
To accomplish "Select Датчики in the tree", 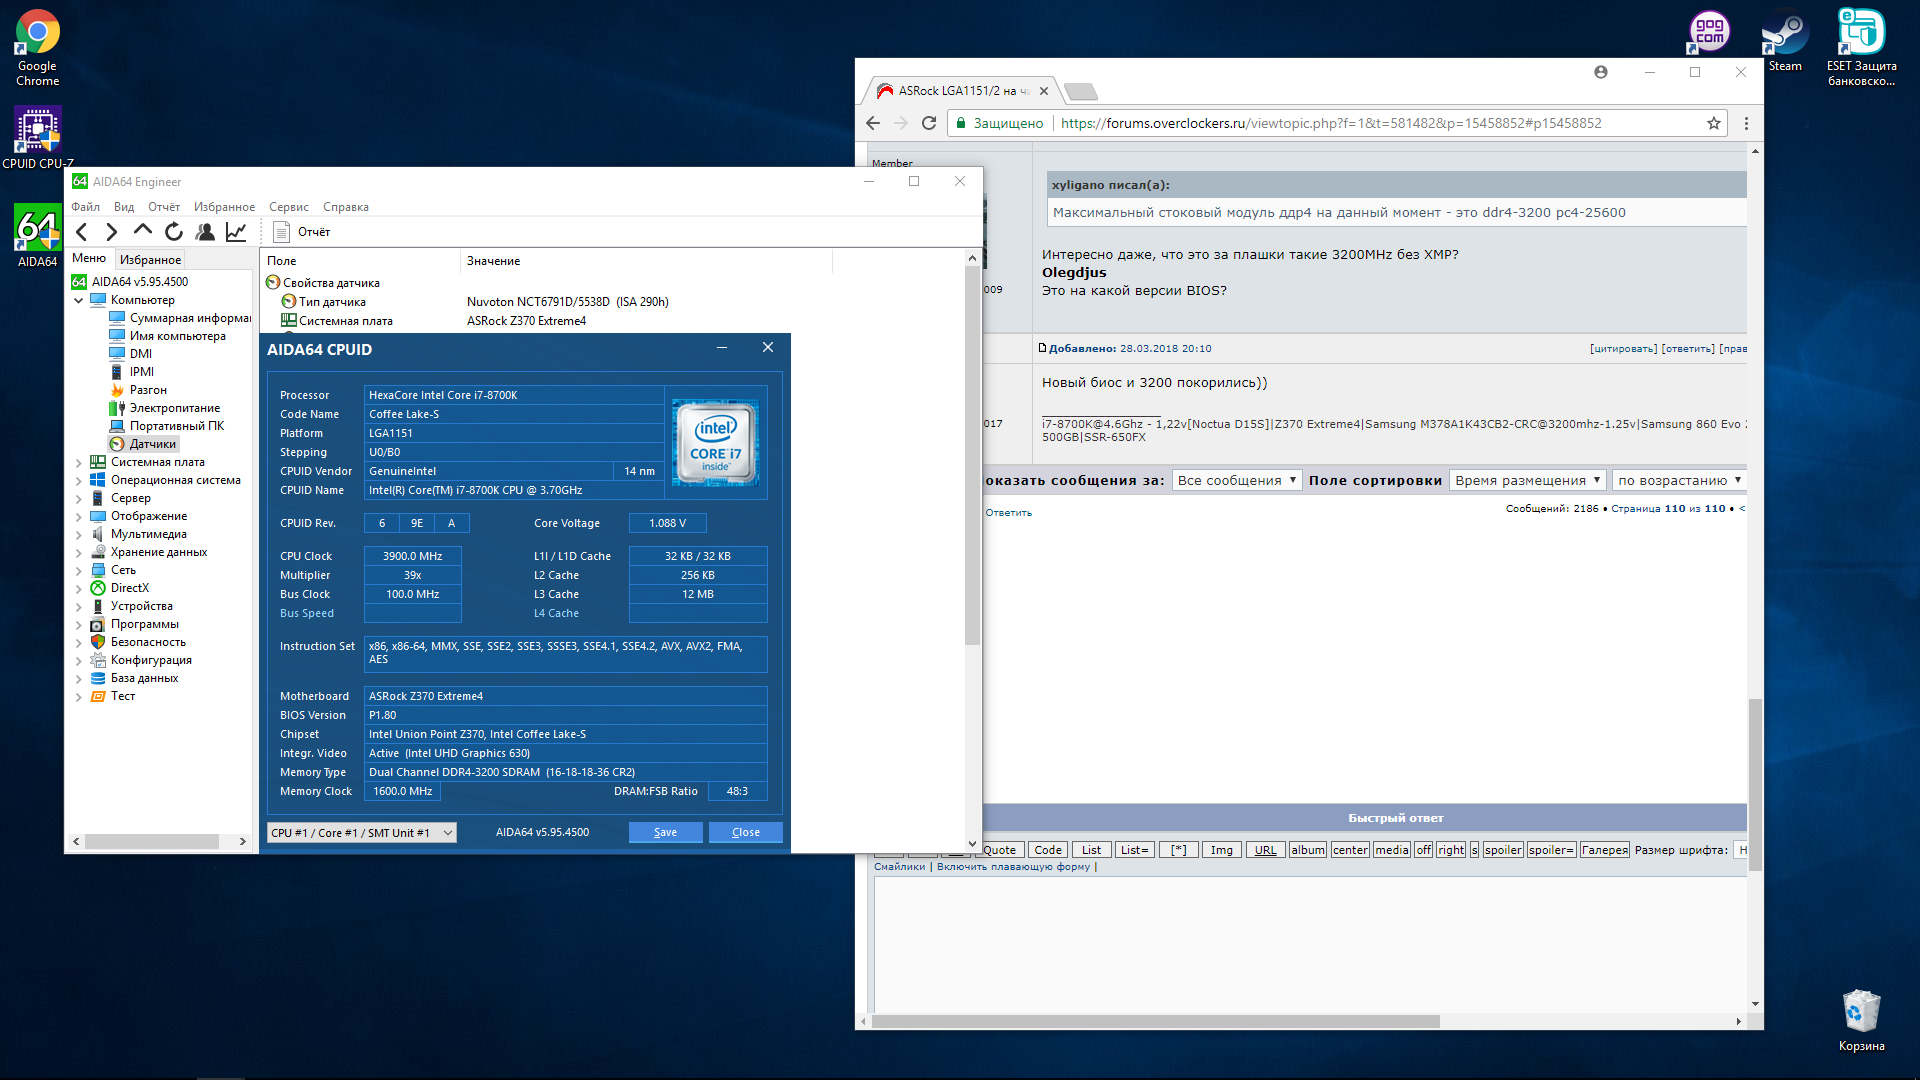I will point(152,444).
